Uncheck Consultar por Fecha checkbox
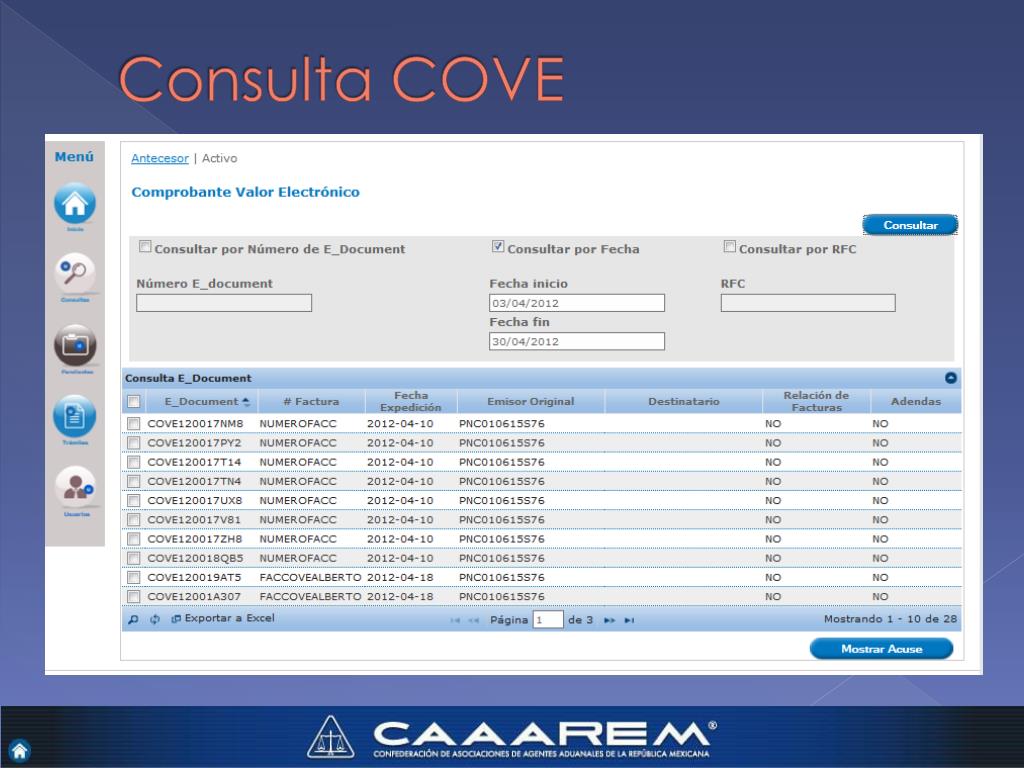This screenshot has height=768, width=1024. [x=498, y=247]
